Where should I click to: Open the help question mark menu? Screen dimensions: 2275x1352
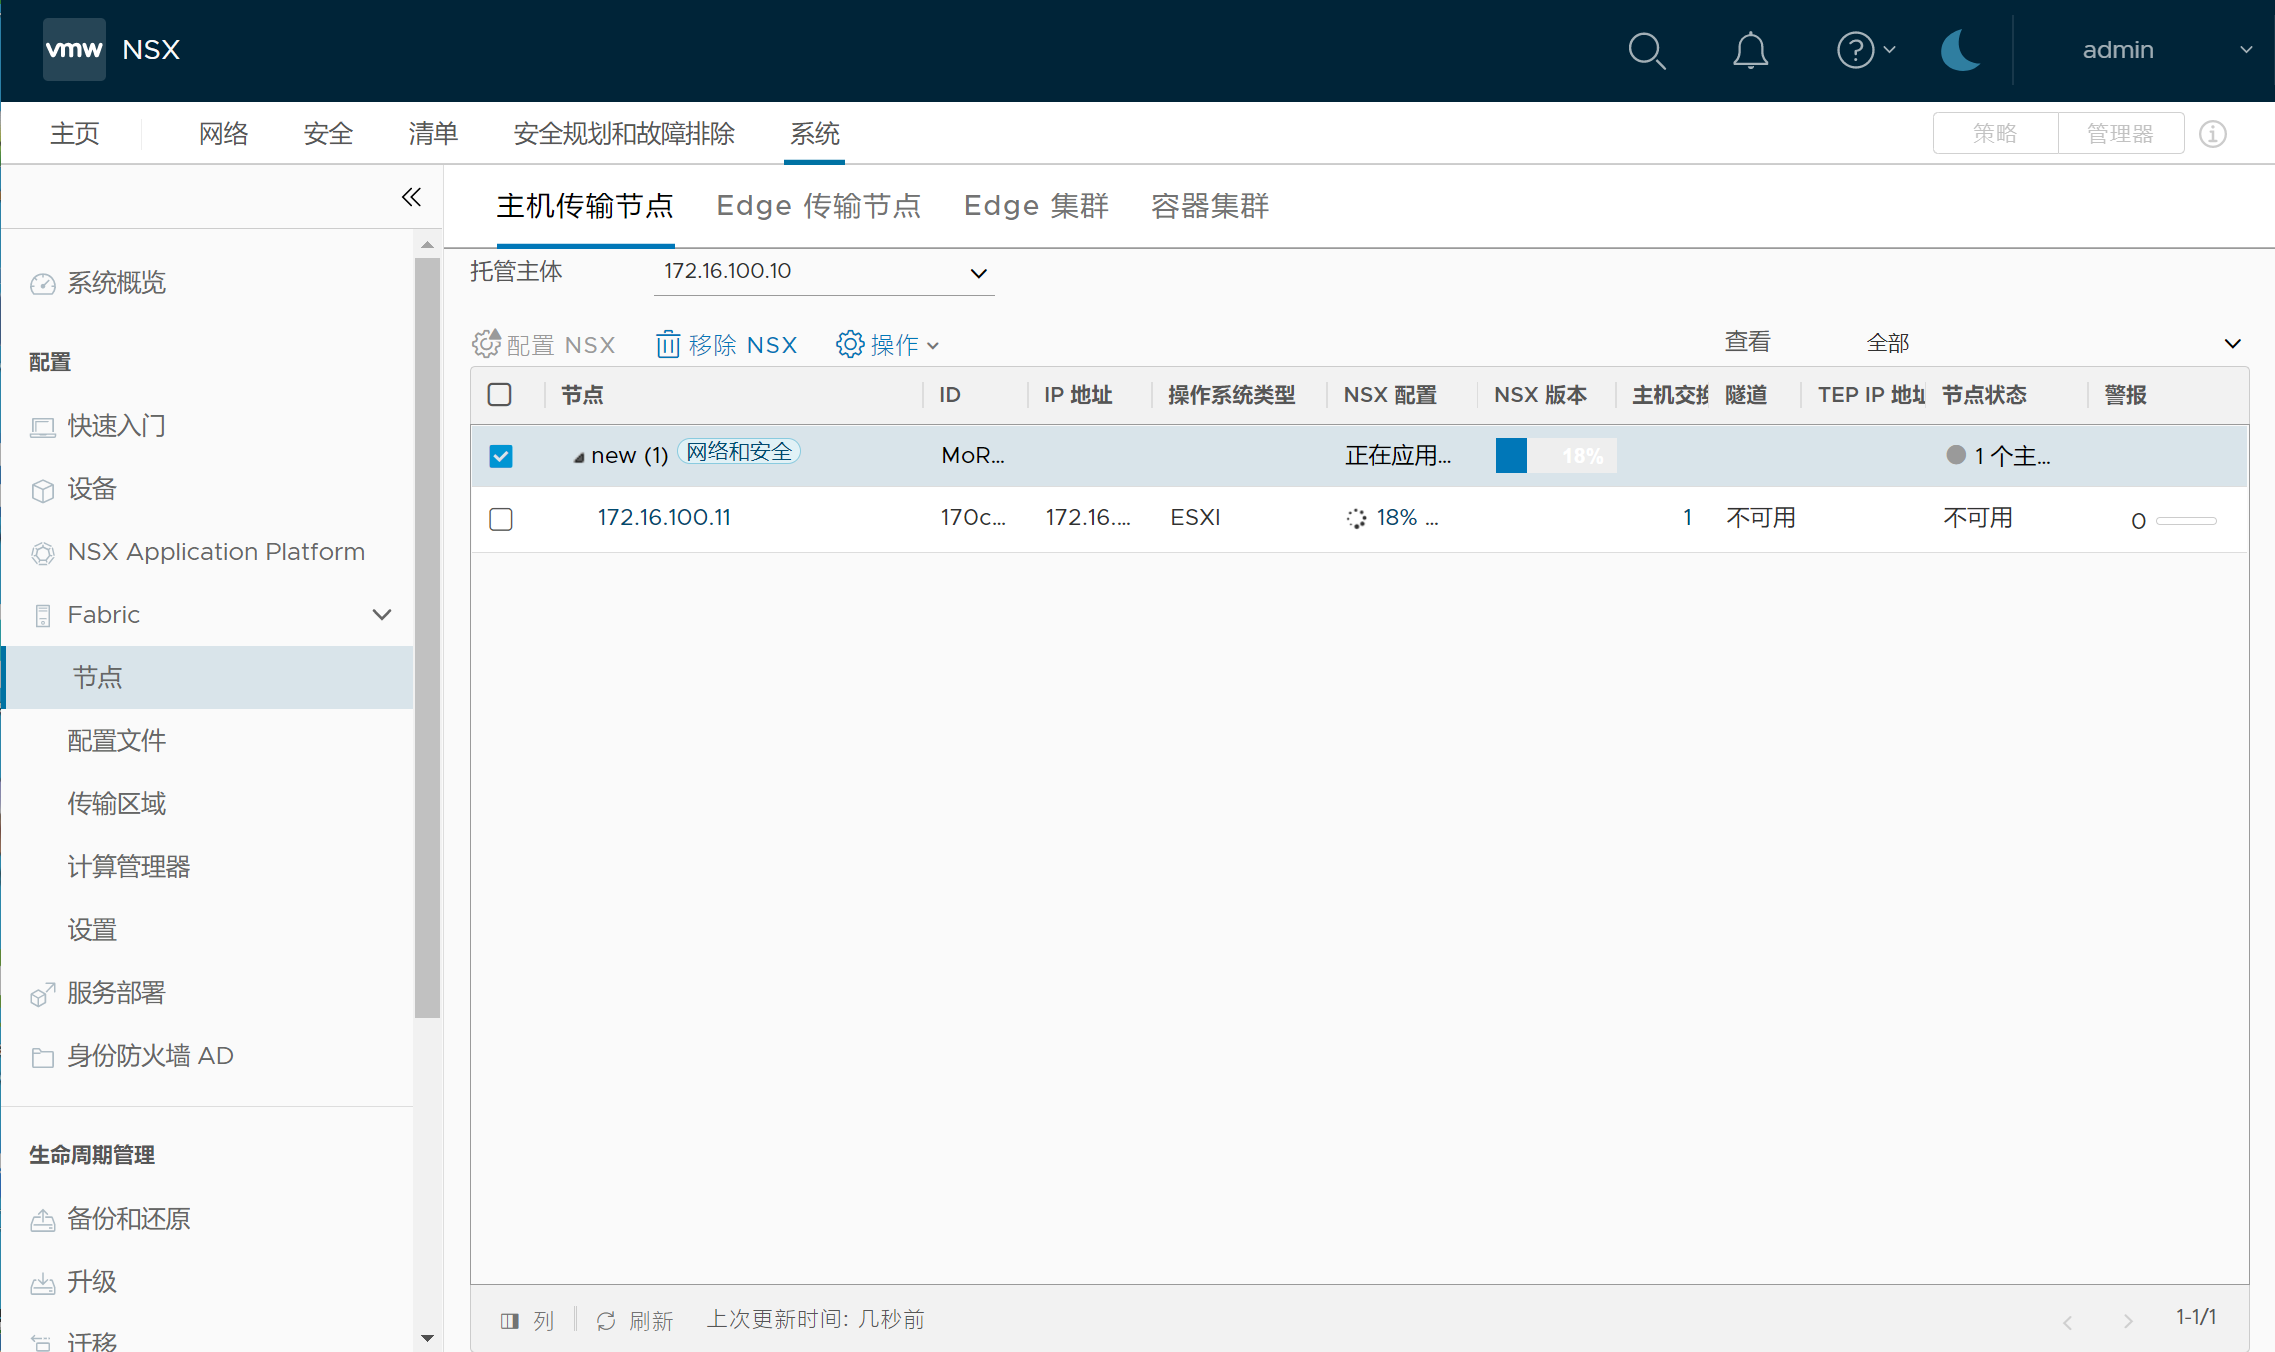point(1856,50)
